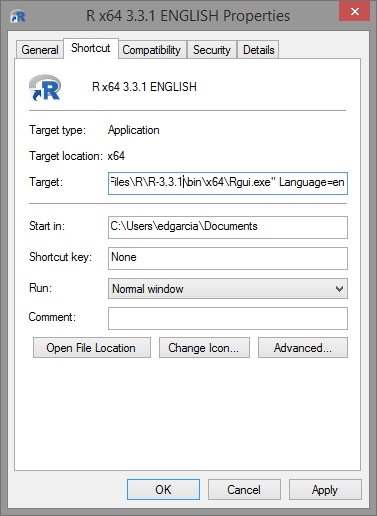Click the 'Shortcut key:' label

pyautogui.click(x=60, y=257)
